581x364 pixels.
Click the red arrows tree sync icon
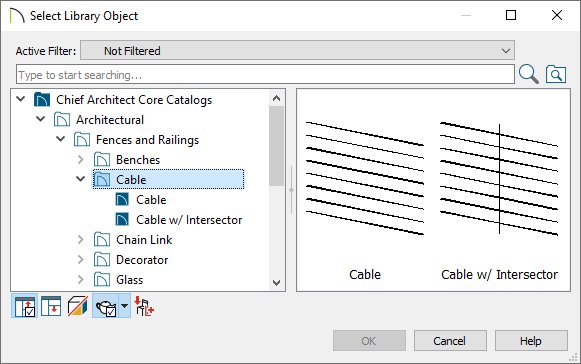coord(144,306)
